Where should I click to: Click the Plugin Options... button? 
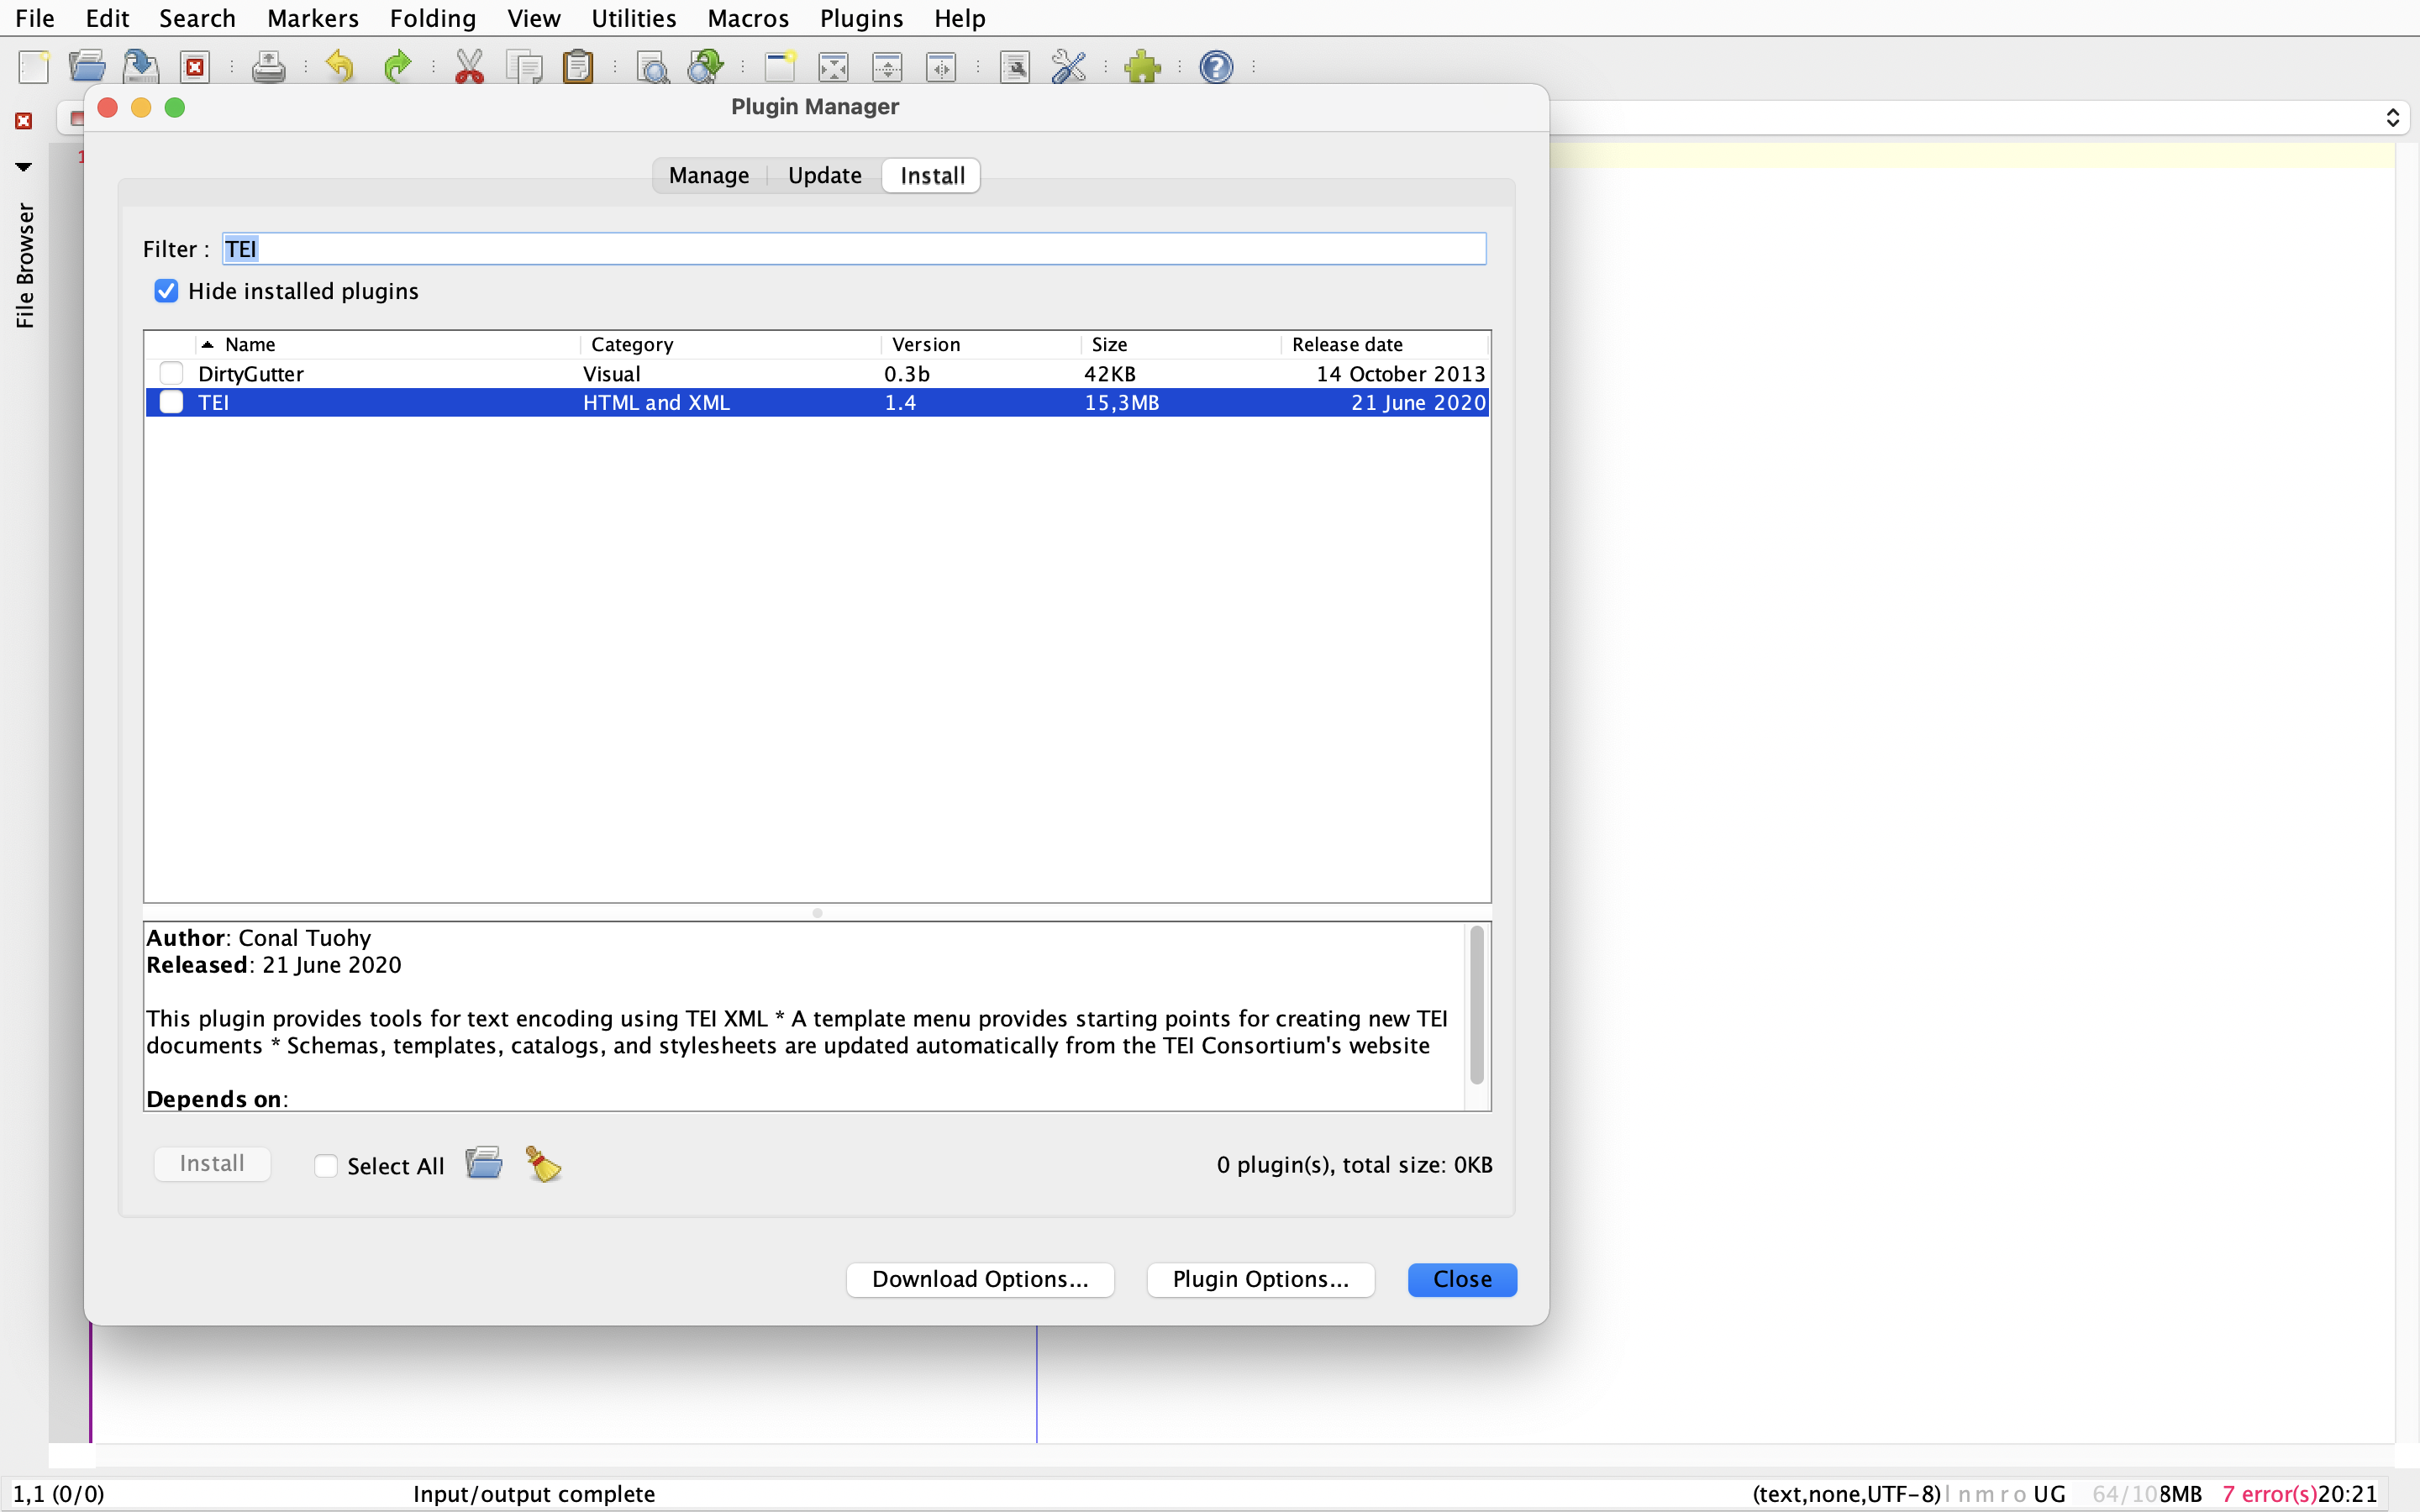coord(1260,1279)
